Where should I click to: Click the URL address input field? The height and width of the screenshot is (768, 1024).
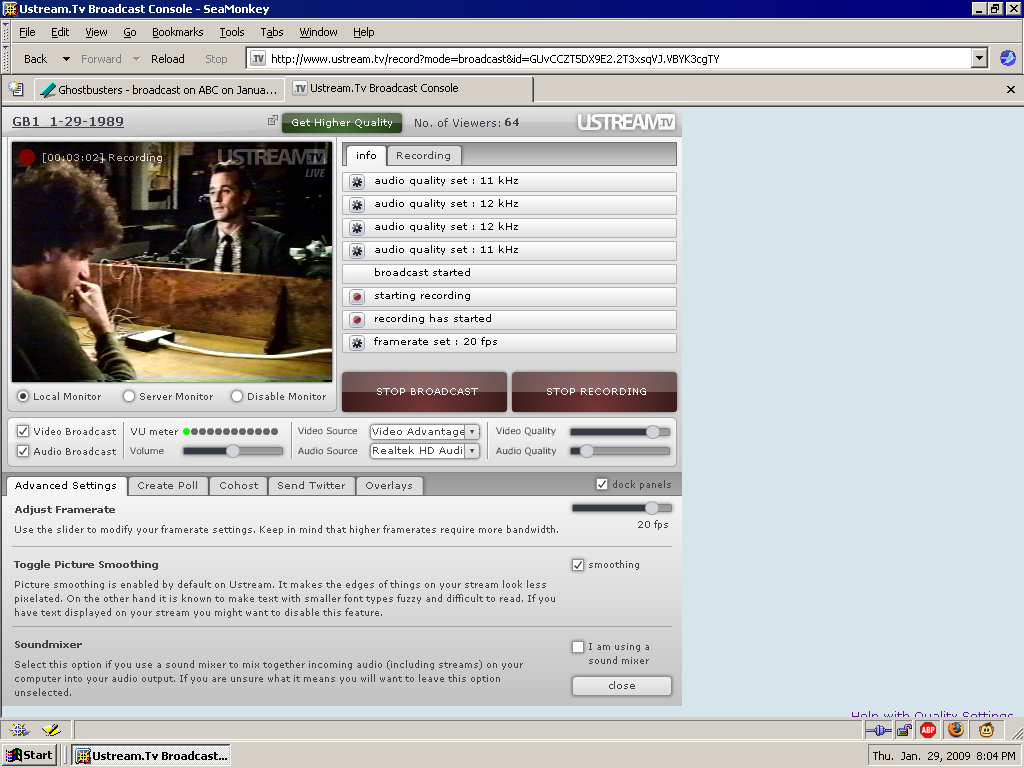tap(617, 59)
